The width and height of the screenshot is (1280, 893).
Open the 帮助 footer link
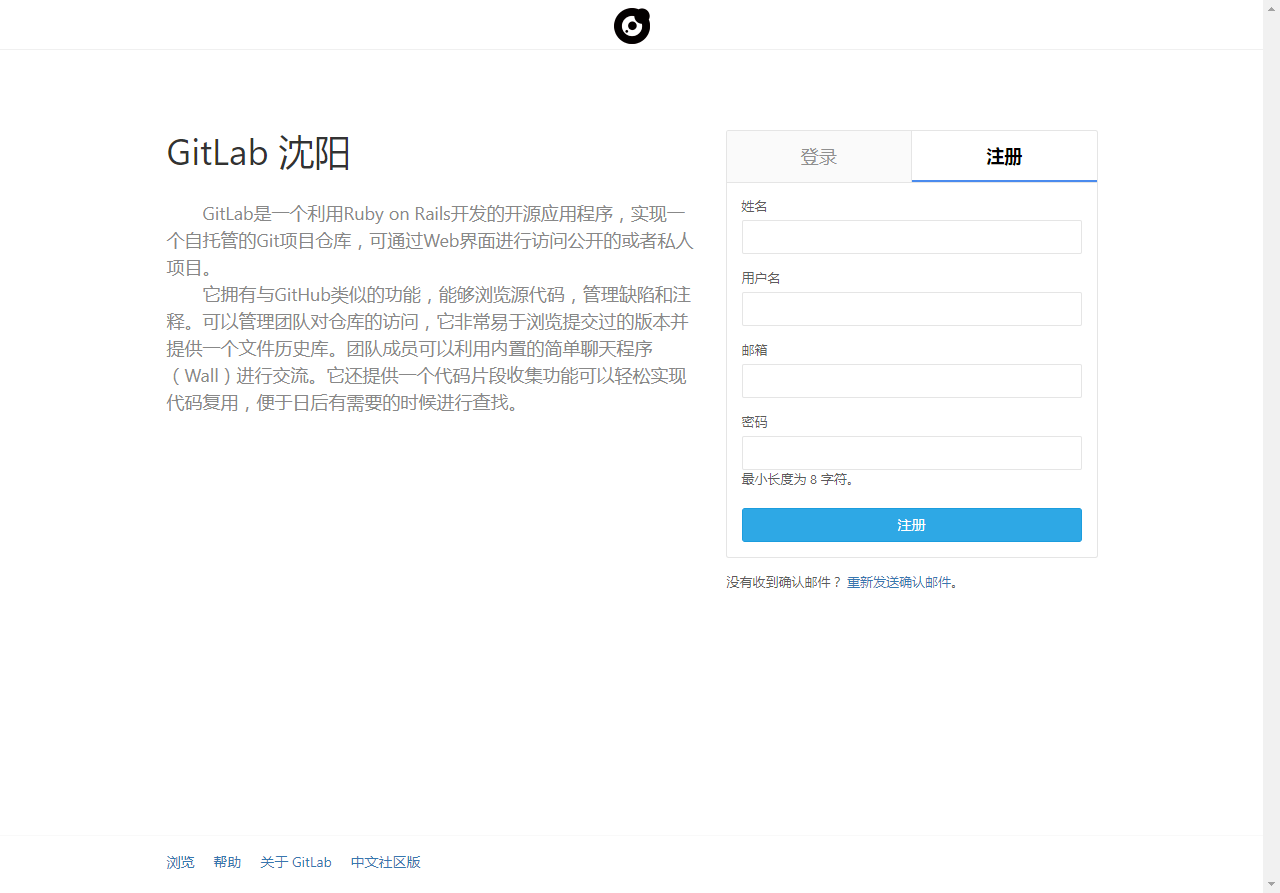227,862
